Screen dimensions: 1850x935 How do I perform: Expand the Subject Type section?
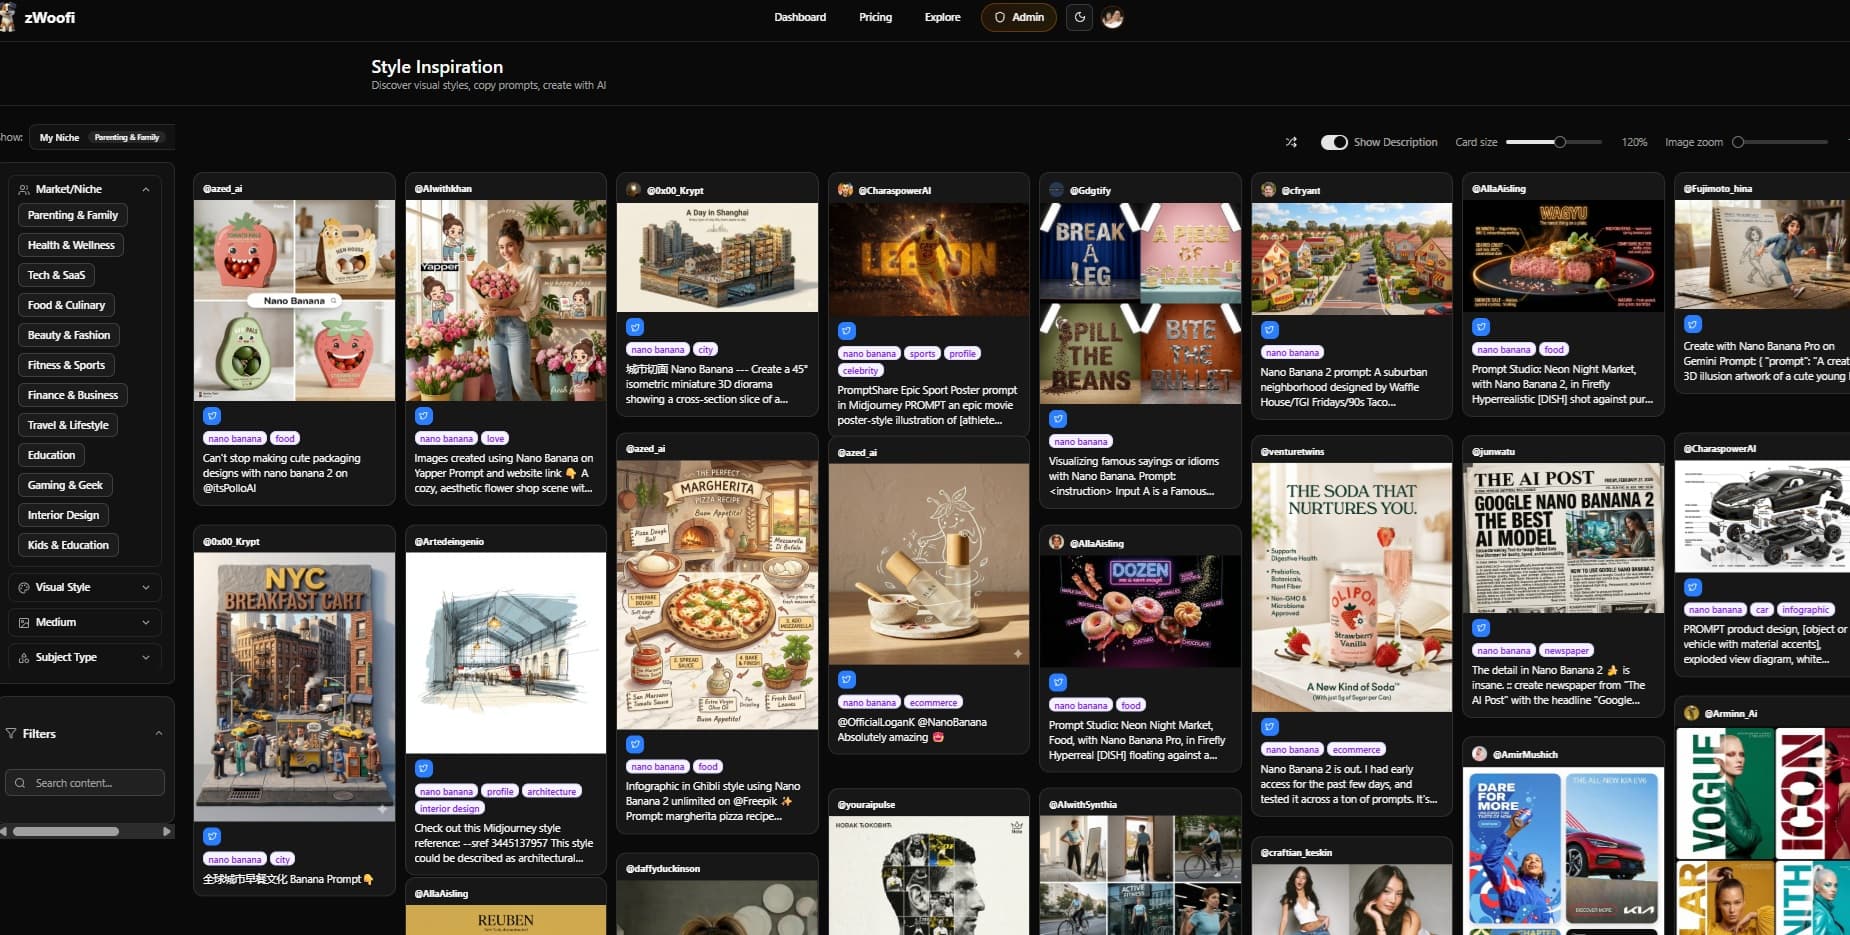pos(85,657)
